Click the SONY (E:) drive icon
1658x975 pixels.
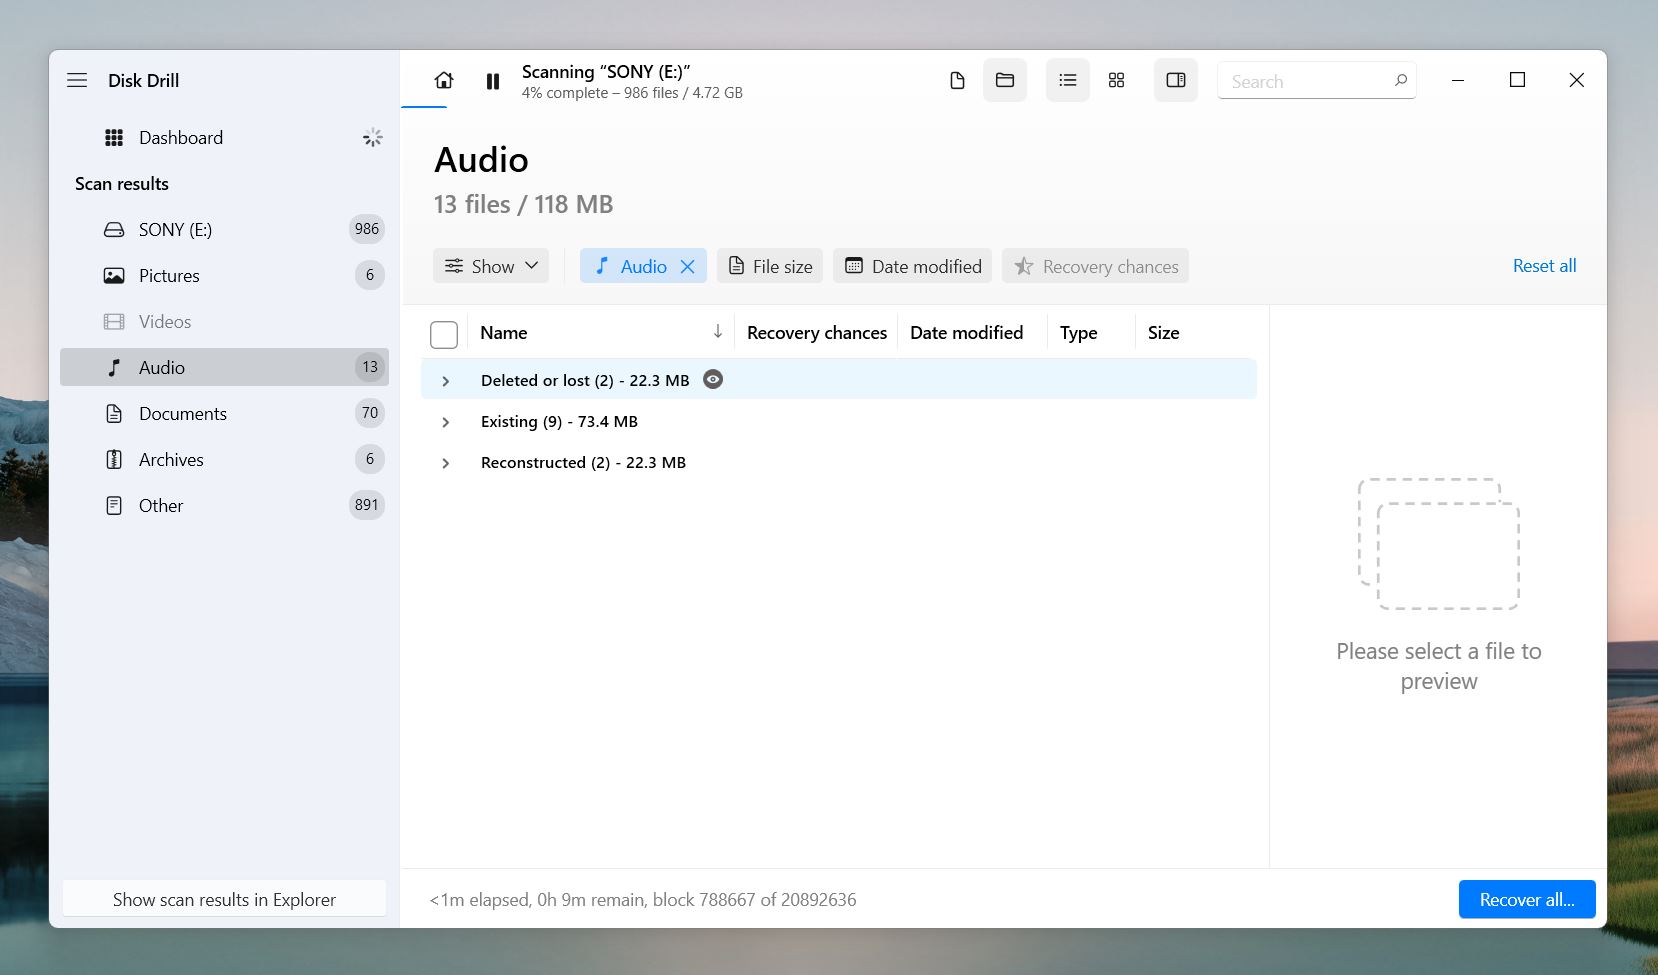click(114, 230)
